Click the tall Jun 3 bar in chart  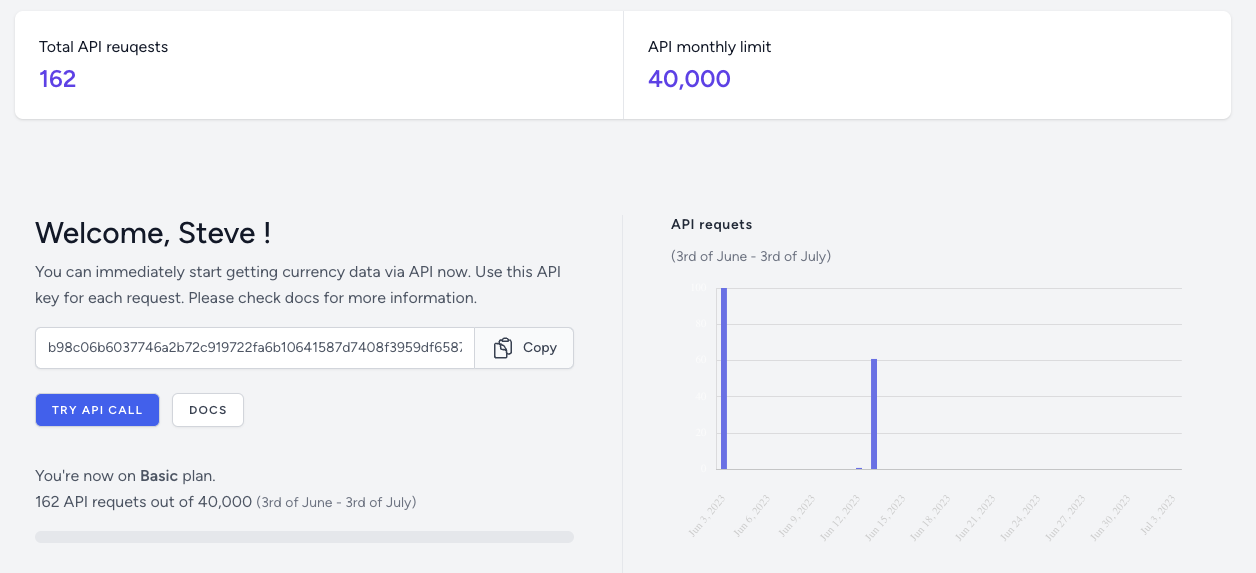[723, 378]
